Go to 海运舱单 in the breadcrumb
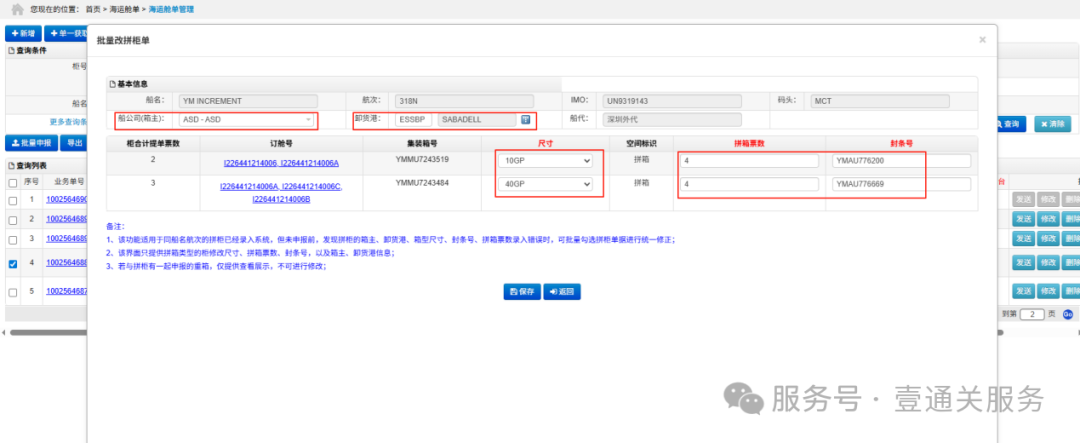1080x443 pixels. tap(124, 9)
